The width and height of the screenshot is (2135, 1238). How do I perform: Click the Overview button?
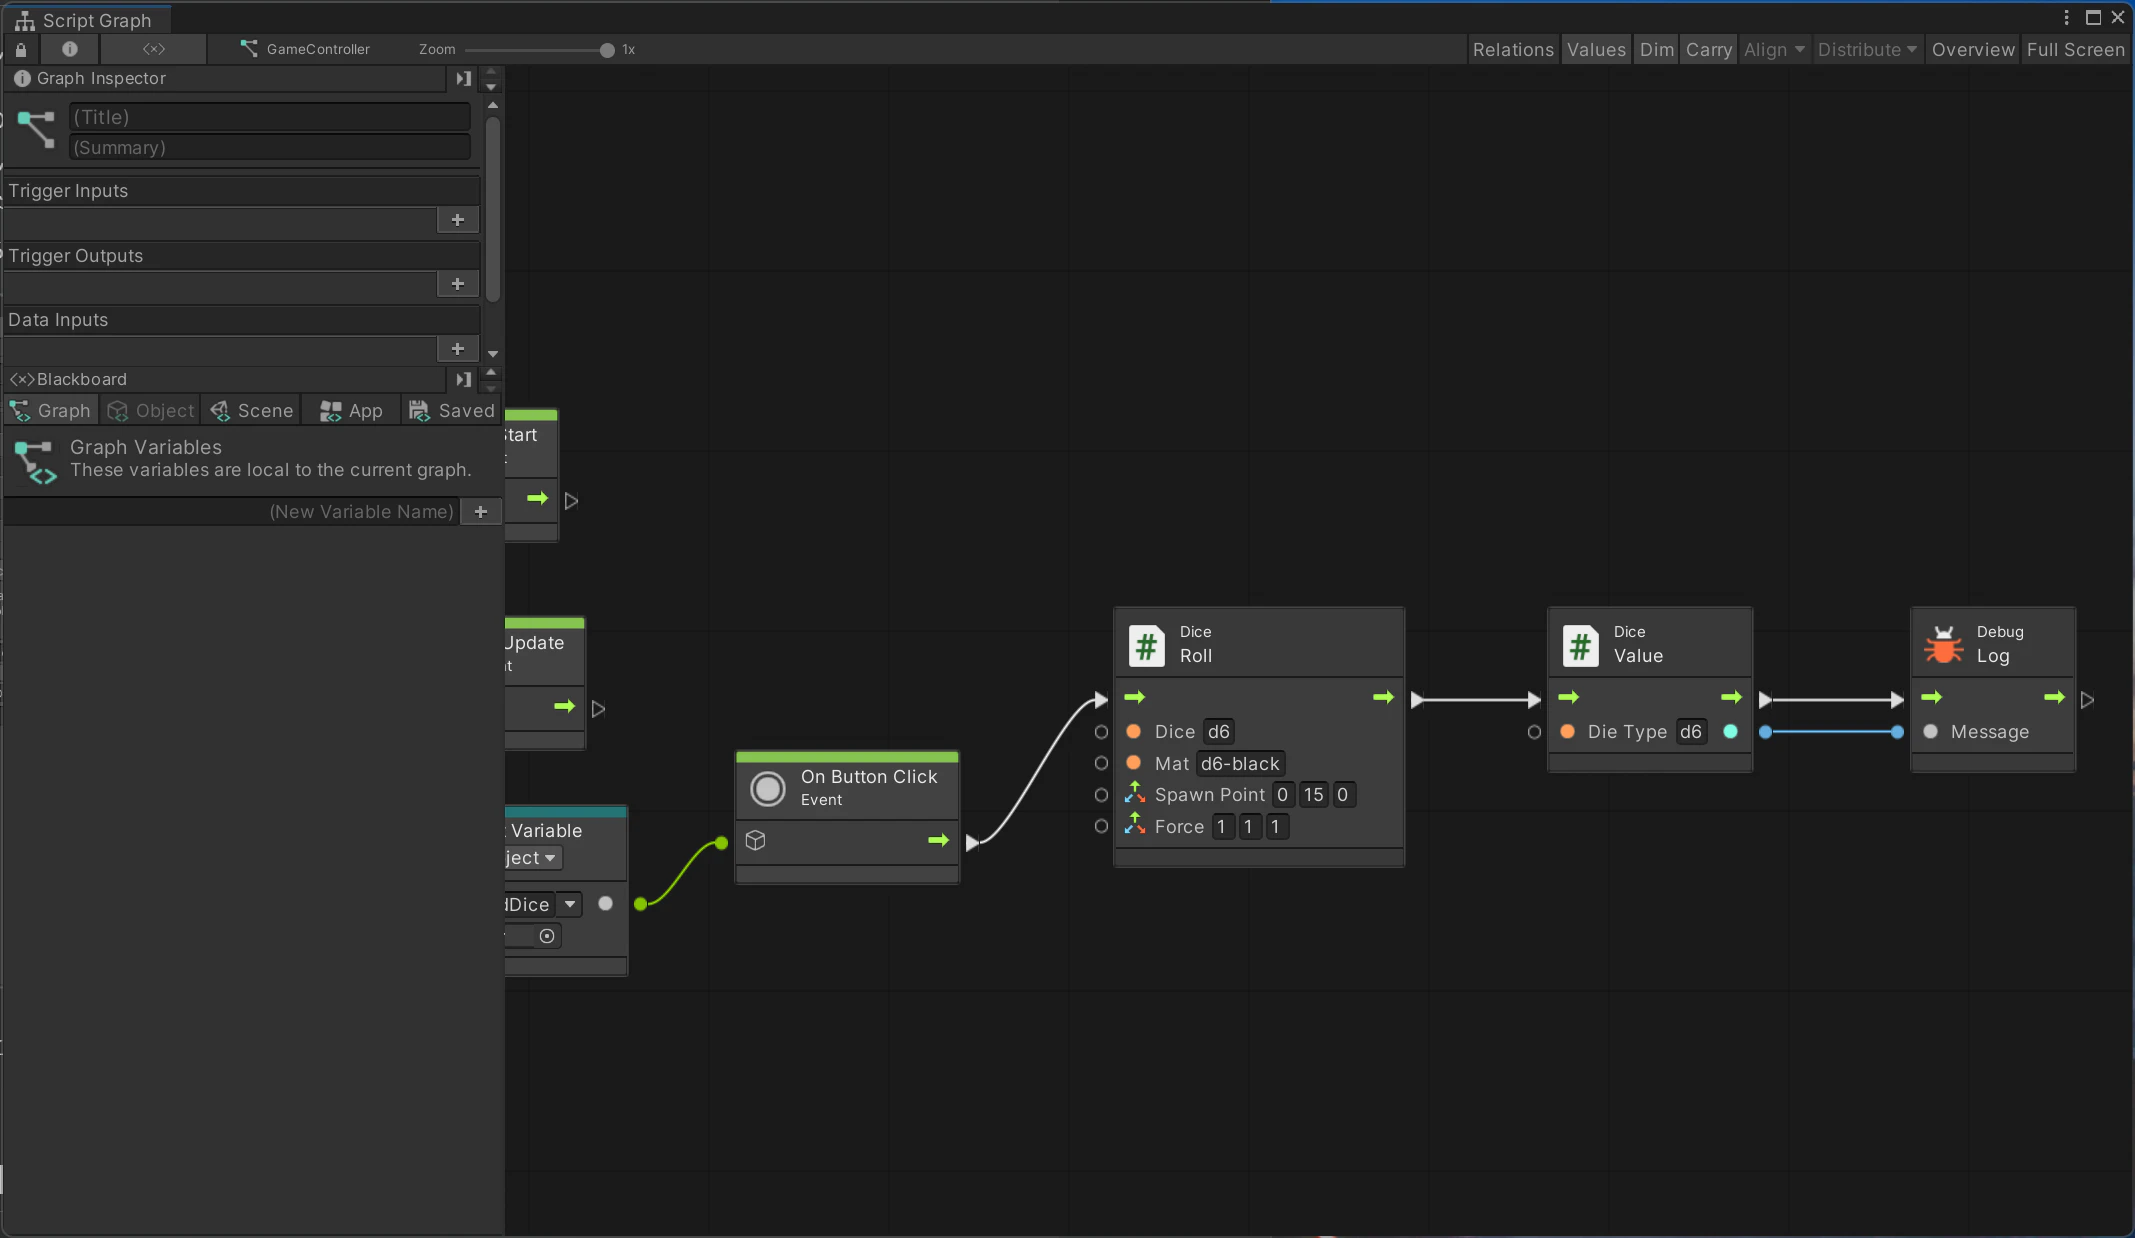coord(1972,50)
